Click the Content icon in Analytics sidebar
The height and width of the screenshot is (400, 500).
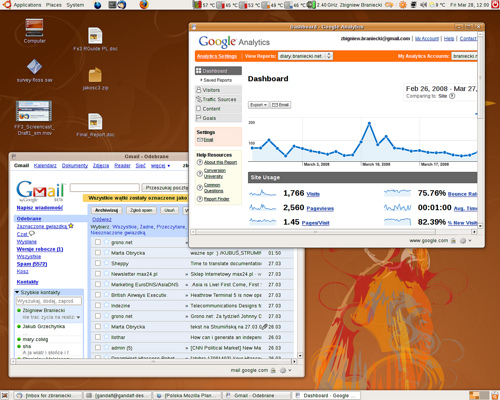(199, 108)
